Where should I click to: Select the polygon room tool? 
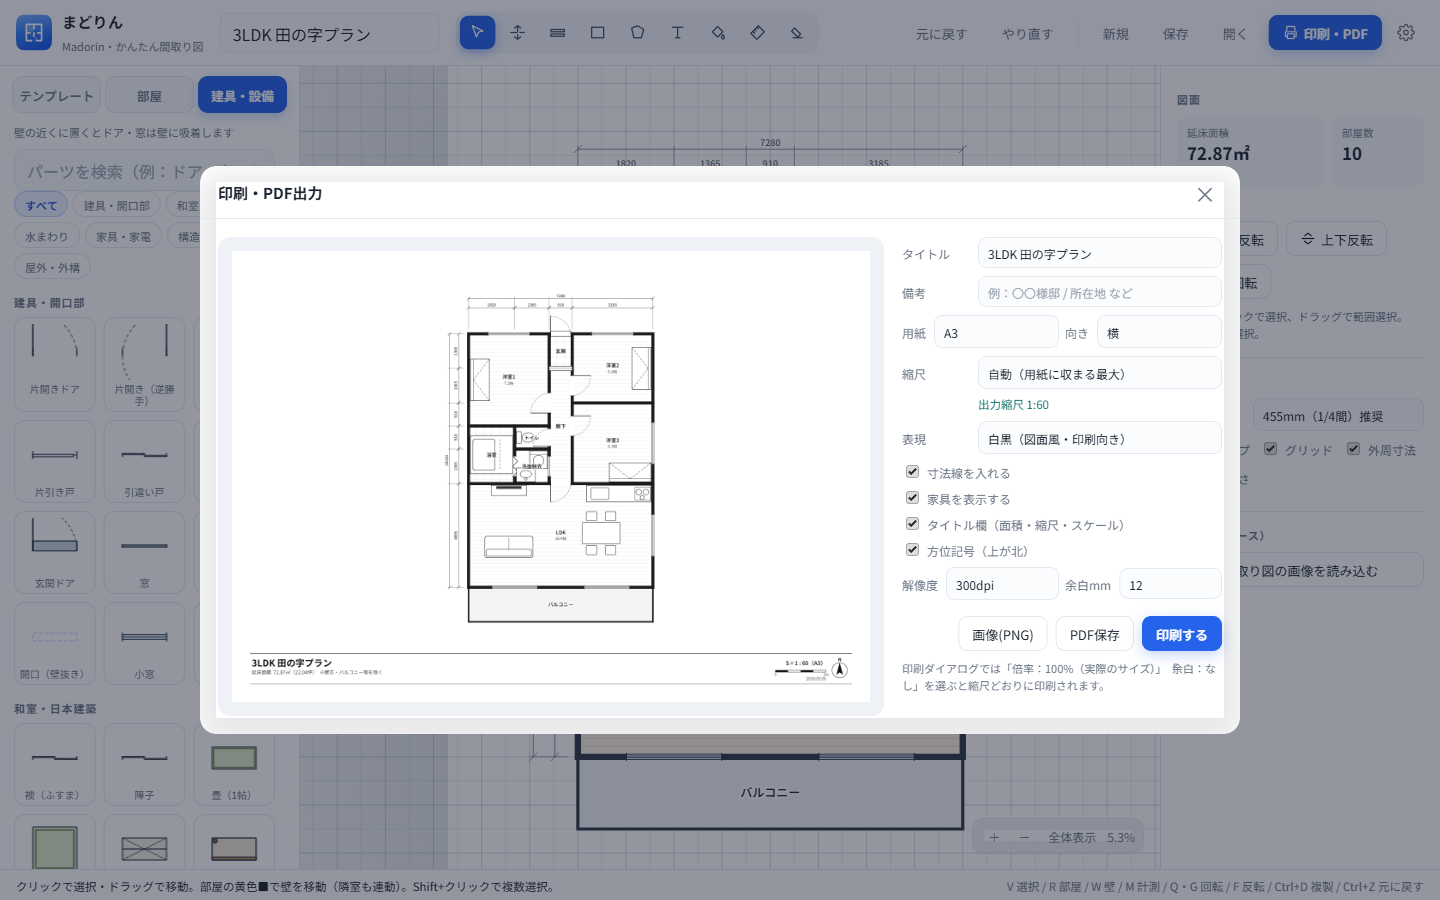637,33
